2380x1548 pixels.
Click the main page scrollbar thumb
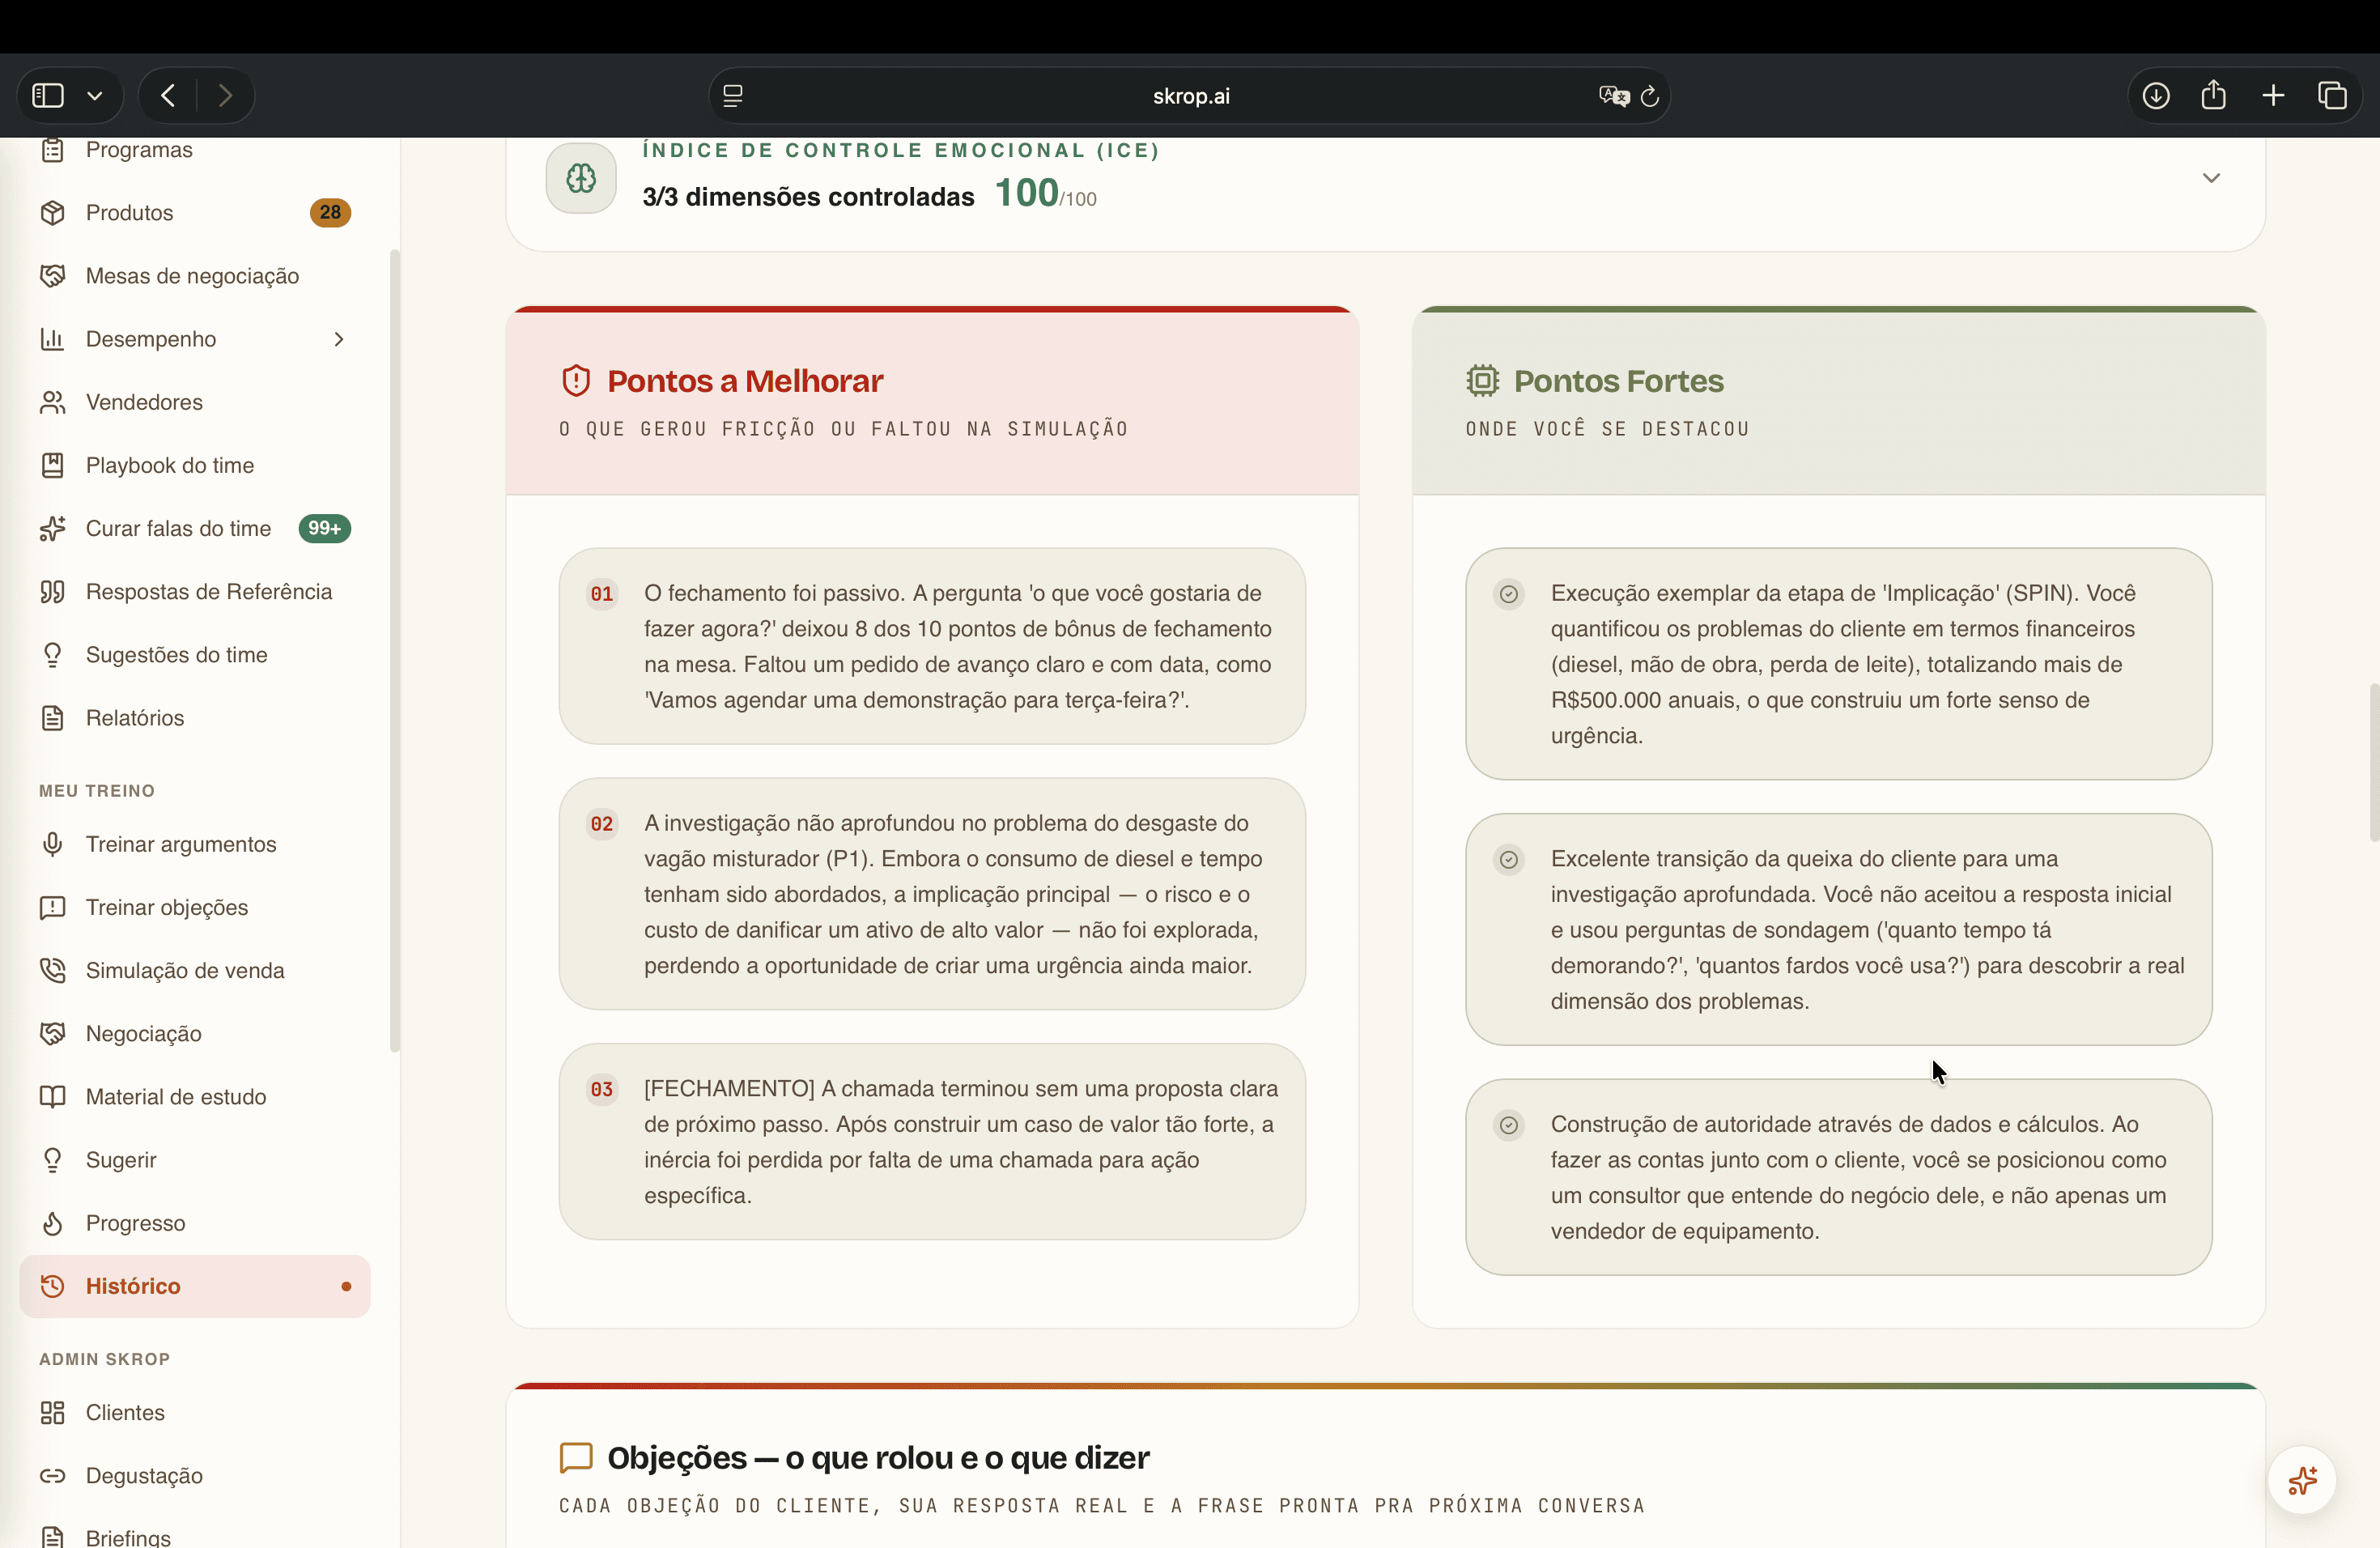pos(2374,763)
